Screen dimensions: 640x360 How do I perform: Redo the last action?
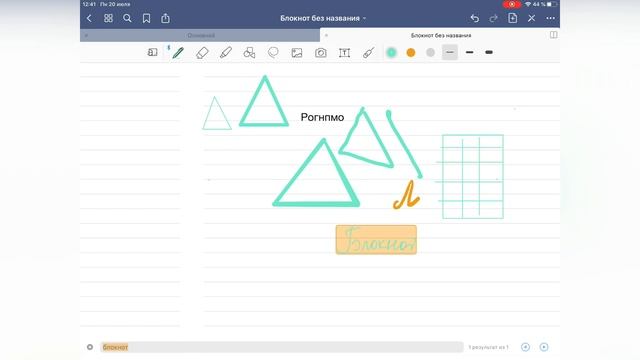tap(493, 18)
